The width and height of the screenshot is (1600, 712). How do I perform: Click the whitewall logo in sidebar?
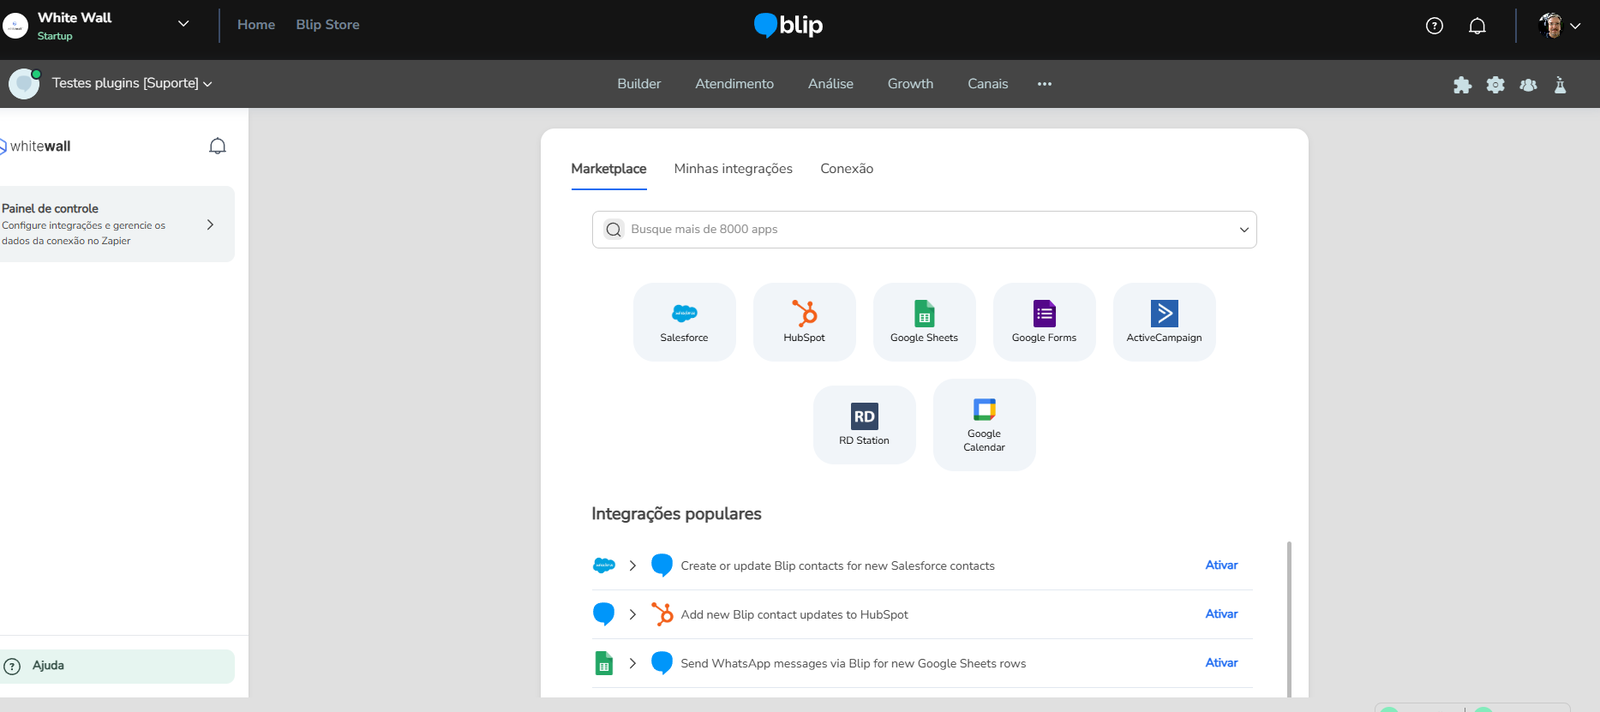pyautogui.click(x=35, y=146)
